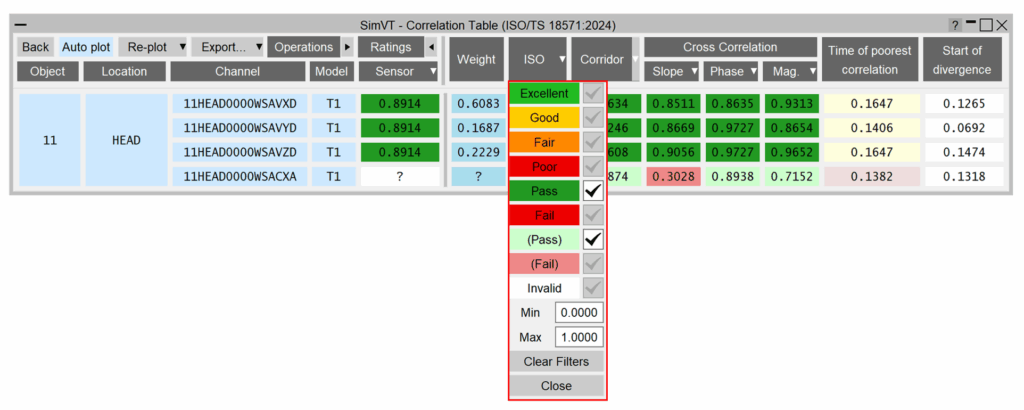Tick the Invalid filter checkbox
The image size is (1024, 410).
pos(593,288)
